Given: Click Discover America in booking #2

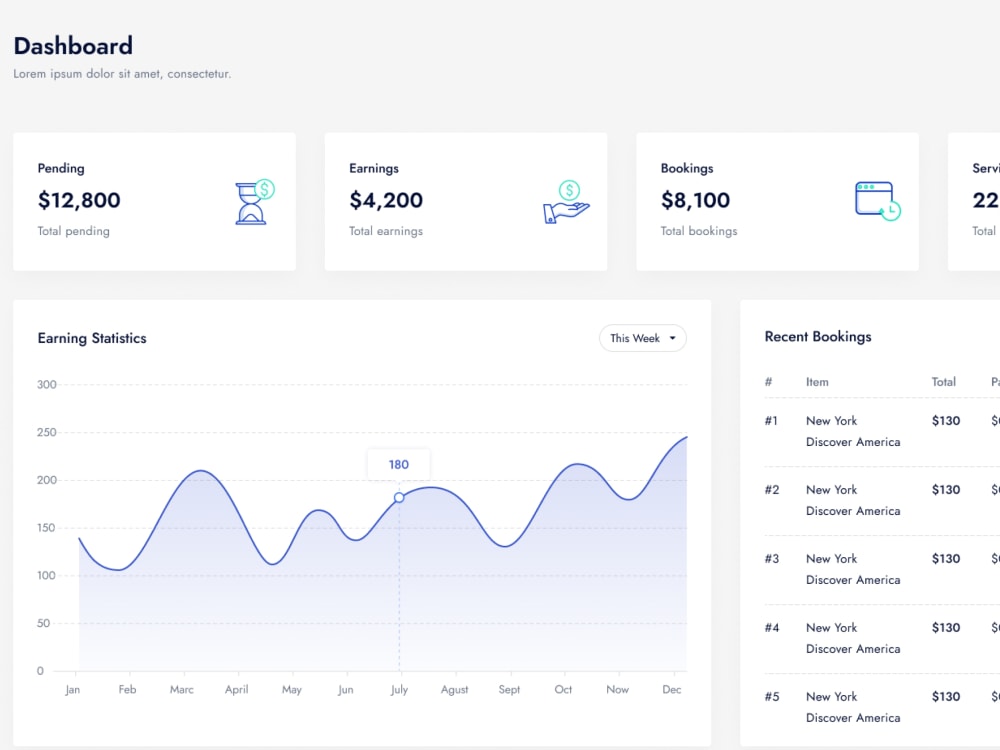Looking at the screenshot, I should (x=853, y=511).
